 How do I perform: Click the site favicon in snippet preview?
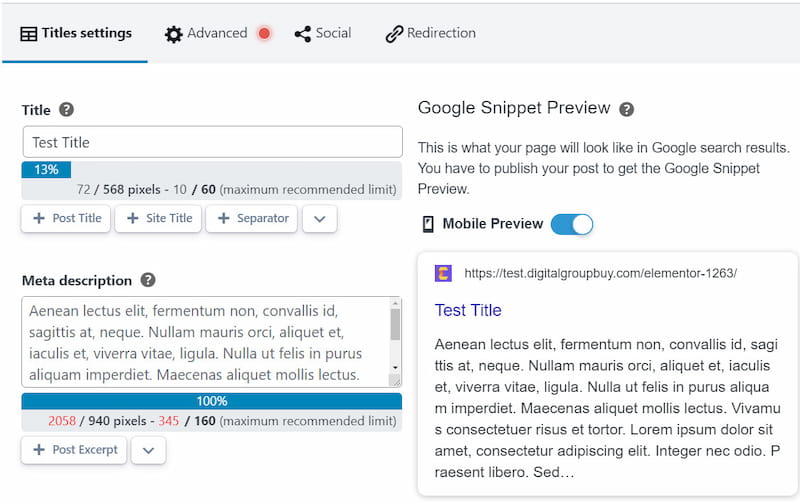click(x=443, y=273)
